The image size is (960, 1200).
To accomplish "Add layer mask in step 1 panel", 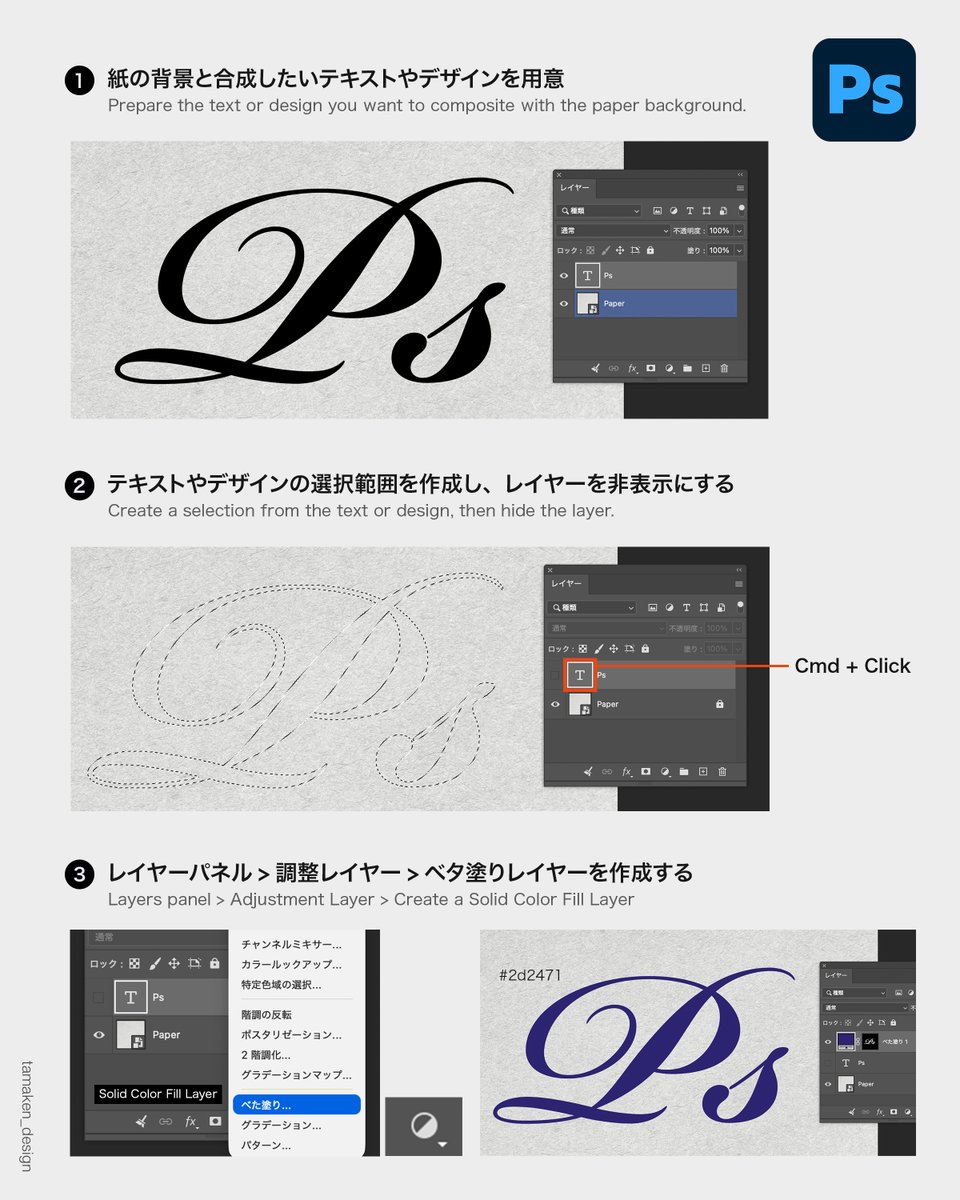I will point(651,368).
